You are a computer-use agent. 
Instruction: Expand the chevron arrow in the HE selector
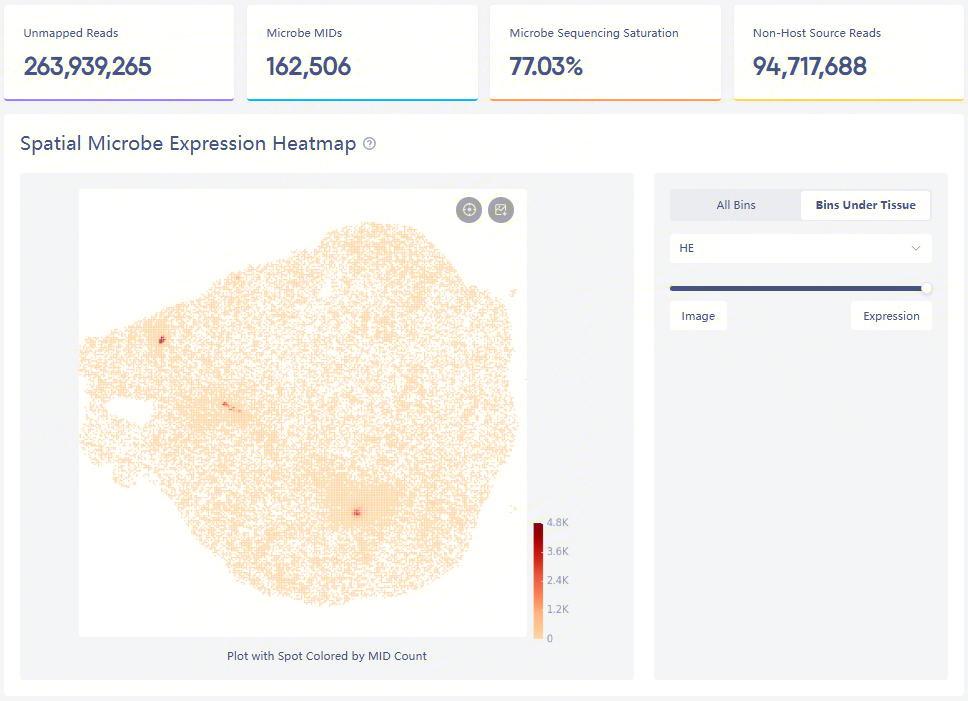coord(915,248)
